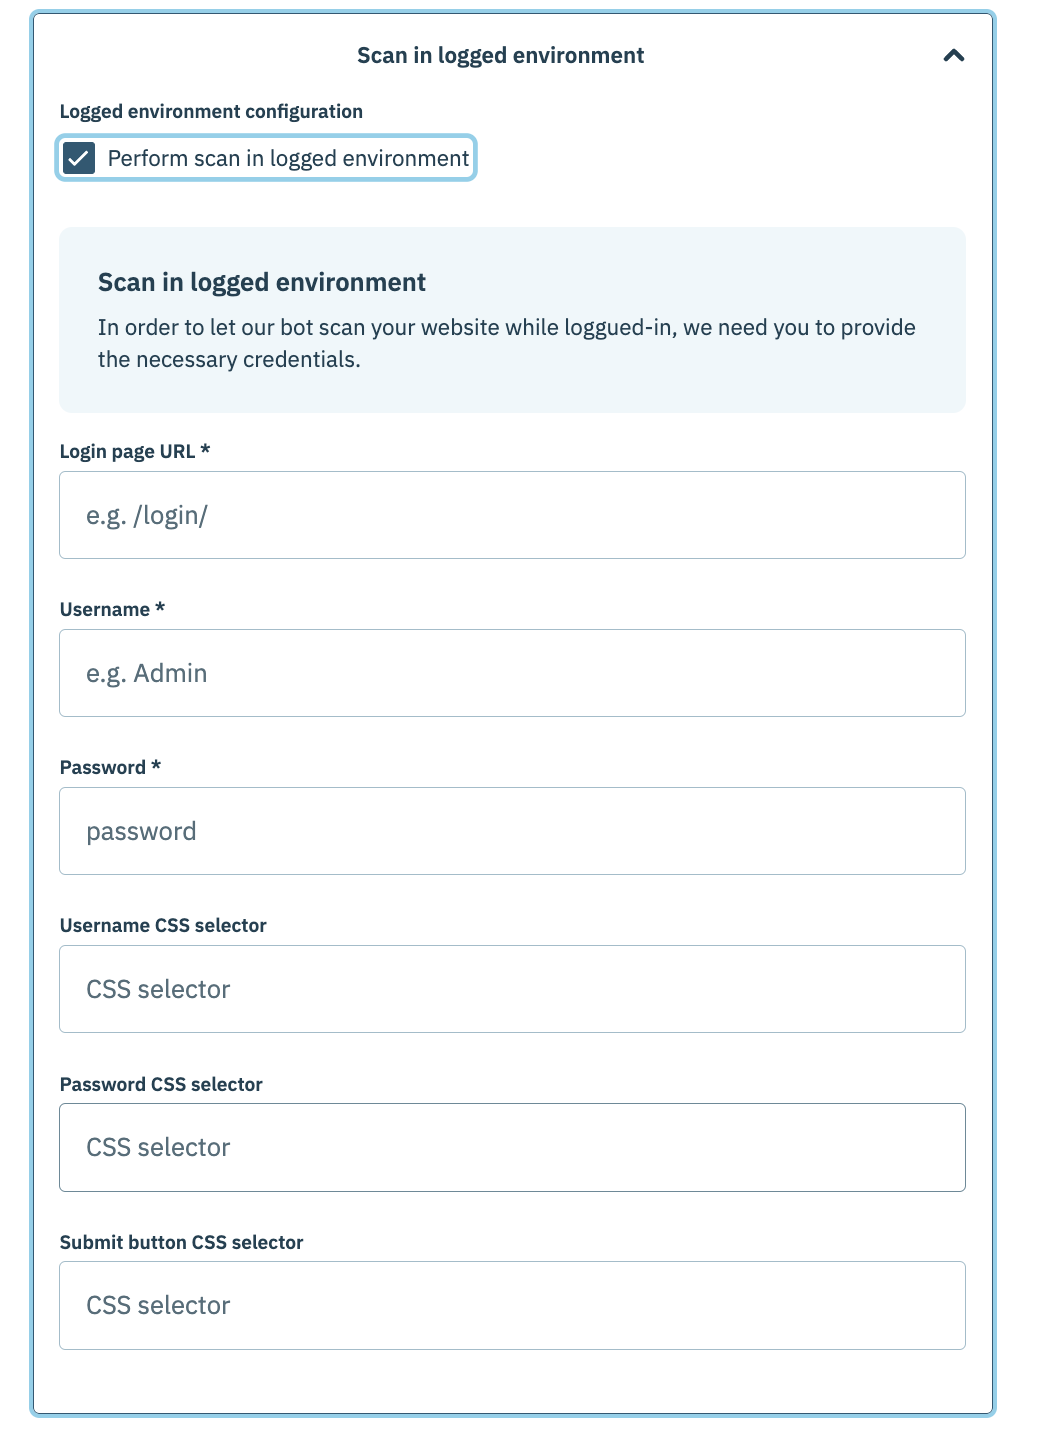Click the info box description text
The image size is (1040, 1438).
[506, 342]
